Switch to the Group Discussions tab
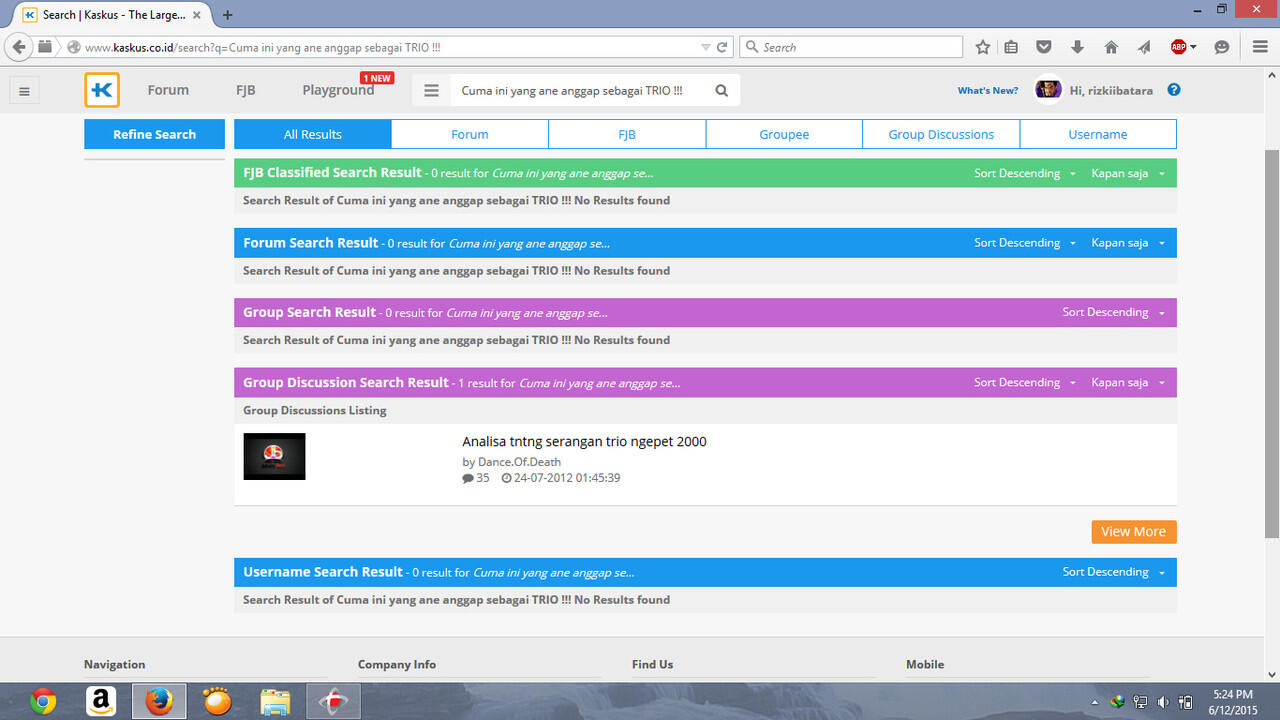The image size is (1280, 720). tap(941, 134)
